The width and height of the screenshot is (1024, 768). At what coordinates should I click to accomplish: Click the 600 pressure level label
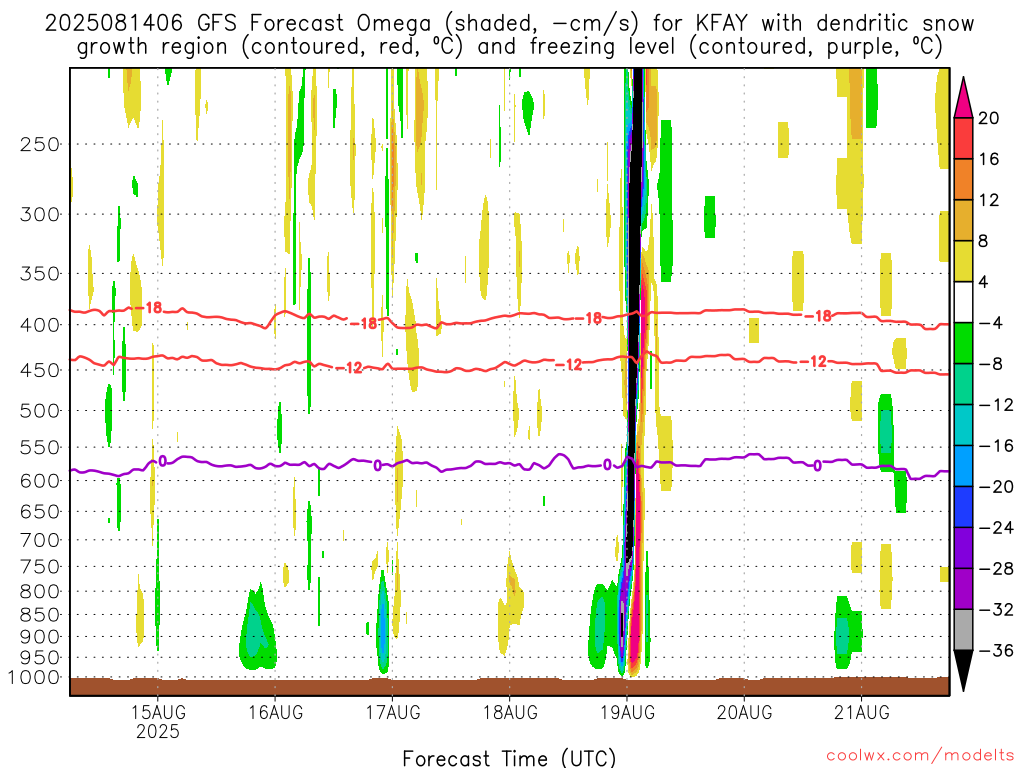[x=40, y=481]
